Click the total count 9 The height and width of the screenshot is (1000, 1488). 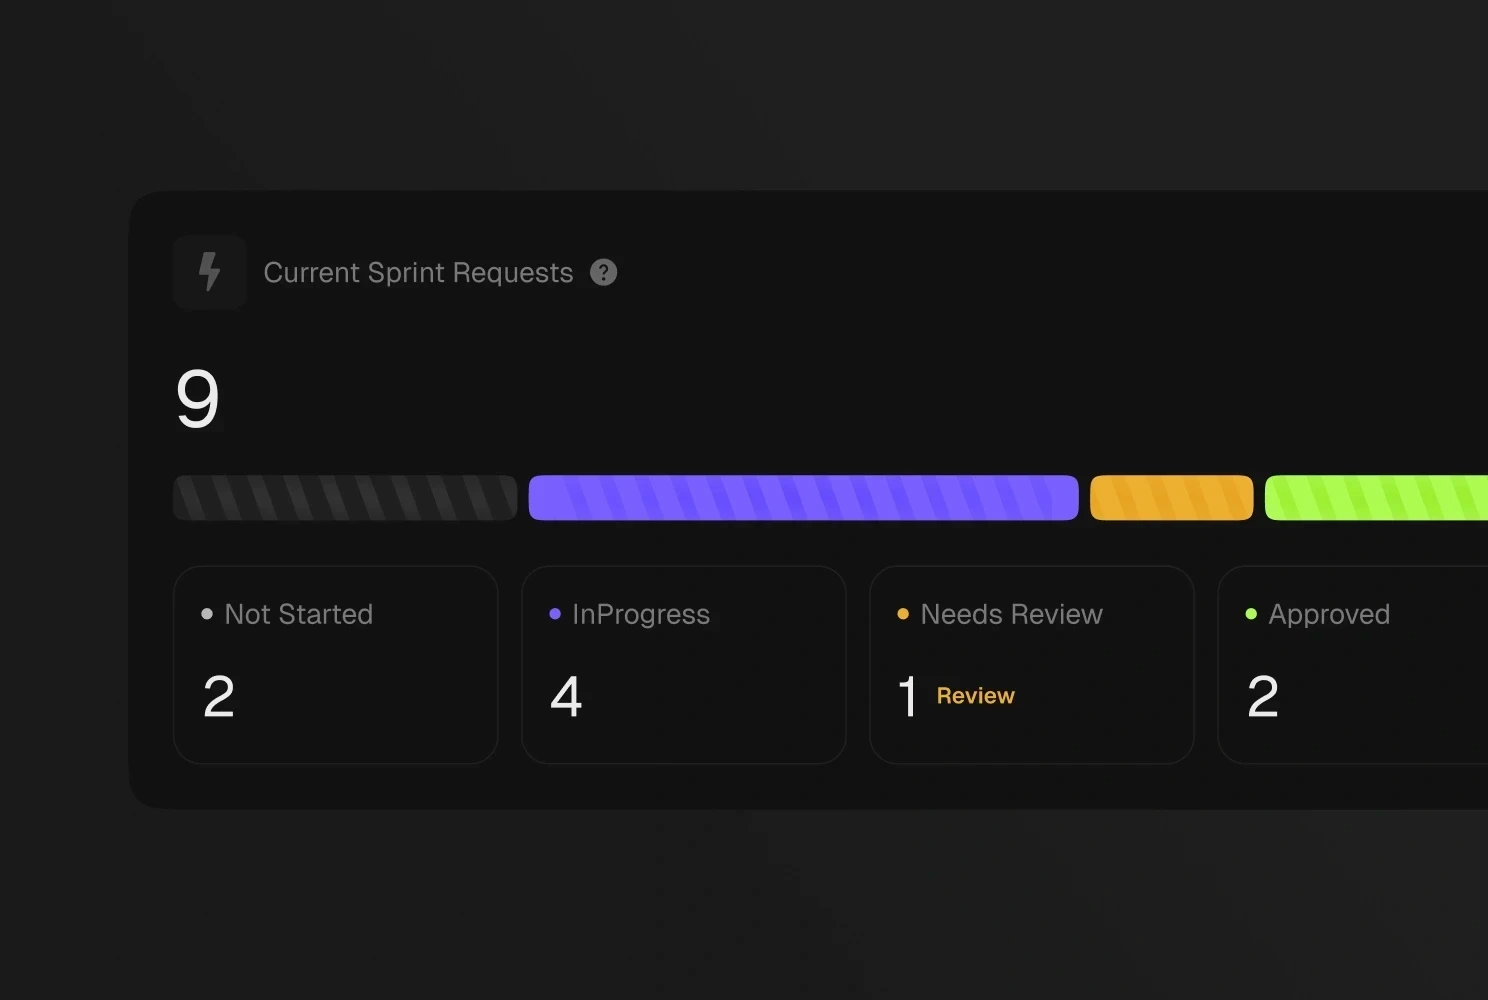[x=197, y=398]
